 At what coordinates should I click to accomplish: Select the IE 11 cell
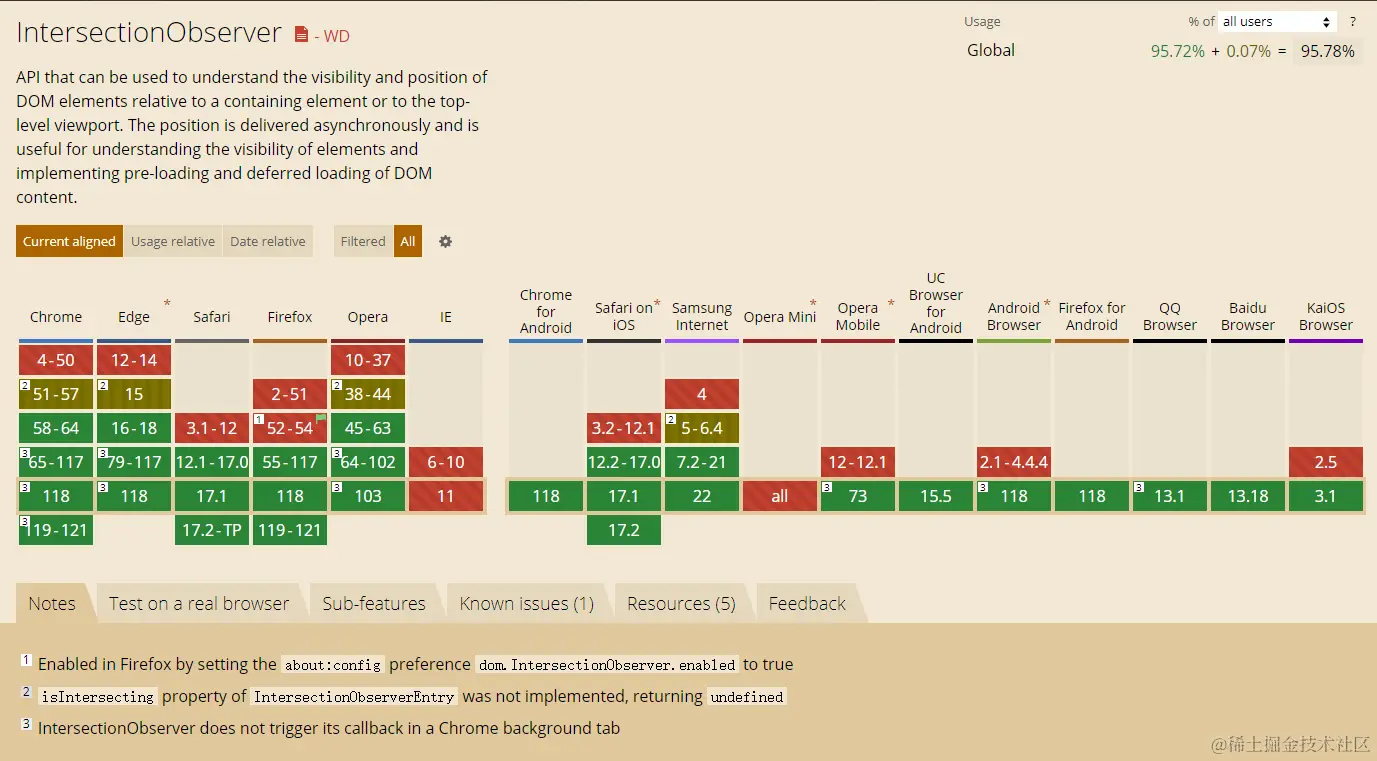pos(446,496)
